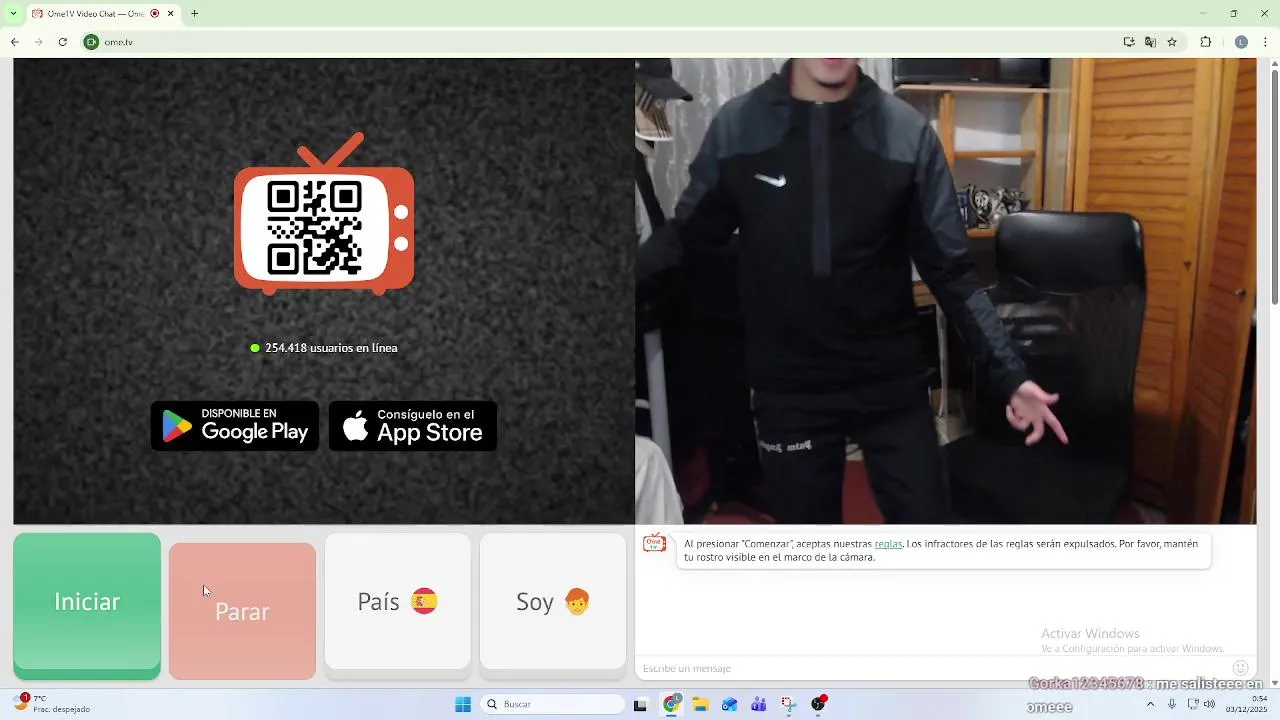Click the camera site-info icon in address bar
Screen dimensions: 1280x720
tap(91, 42)
